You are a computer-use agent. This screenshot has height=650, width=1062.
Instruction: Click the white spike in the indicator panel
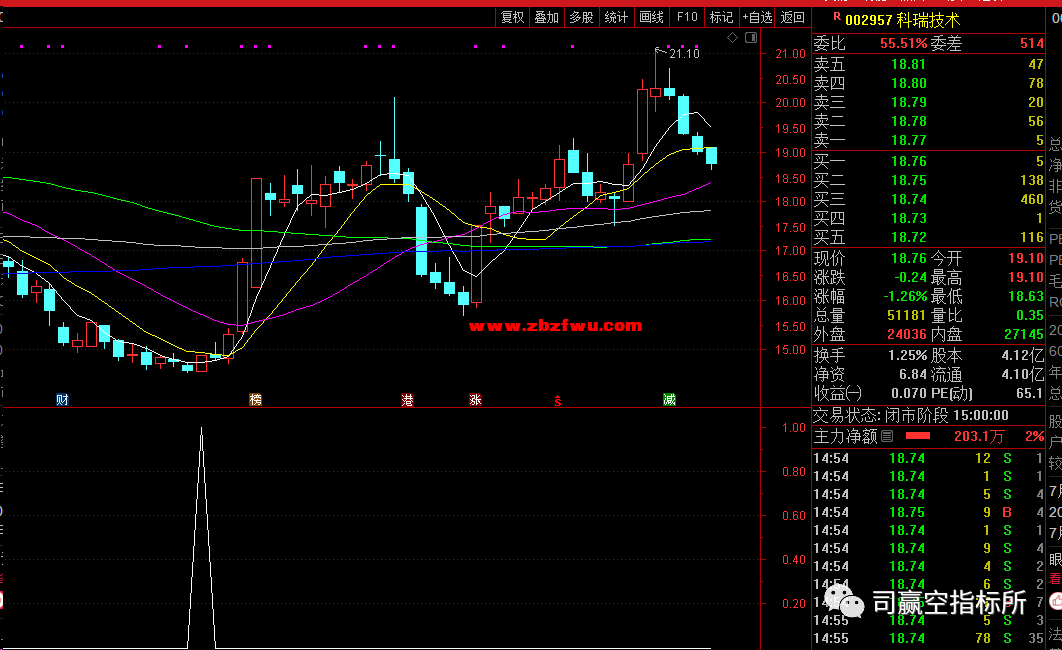point(201,538)
